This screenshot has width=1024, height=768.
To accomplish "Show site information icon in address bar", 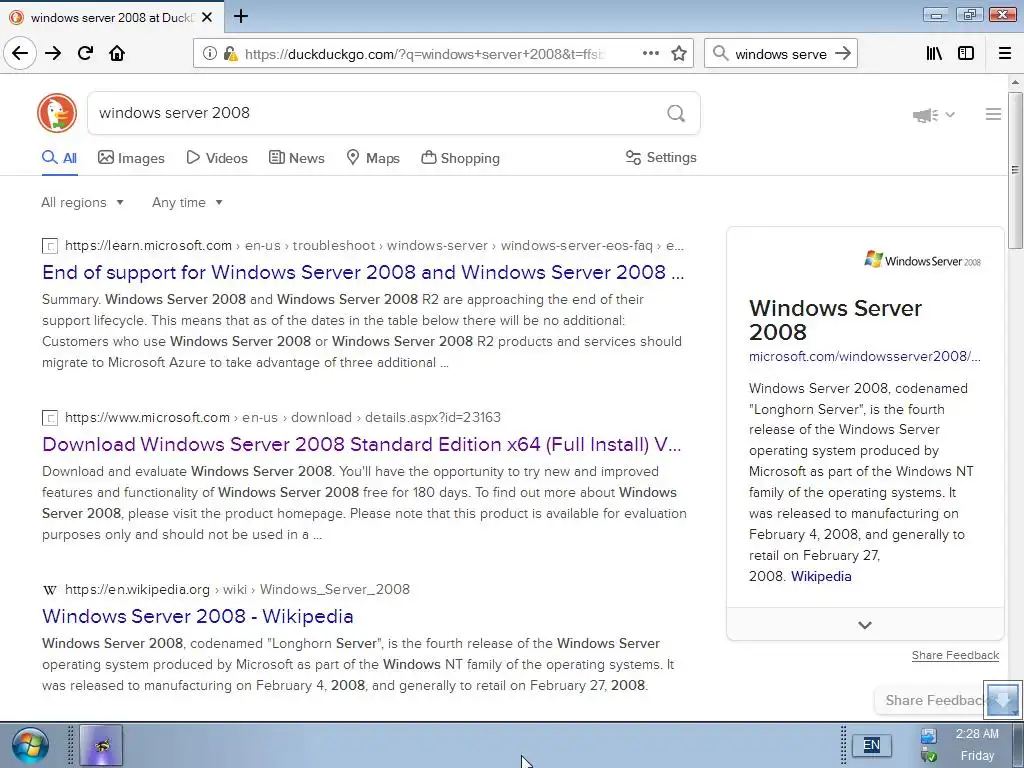I will pyautogui.click(x=210, y=54).
